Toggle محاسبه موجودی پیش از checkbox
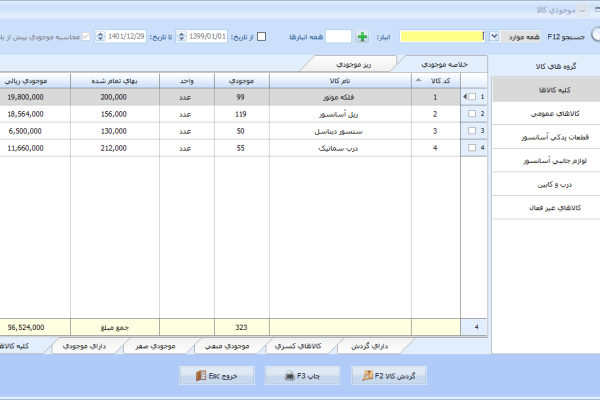 (x=86, y=36)
